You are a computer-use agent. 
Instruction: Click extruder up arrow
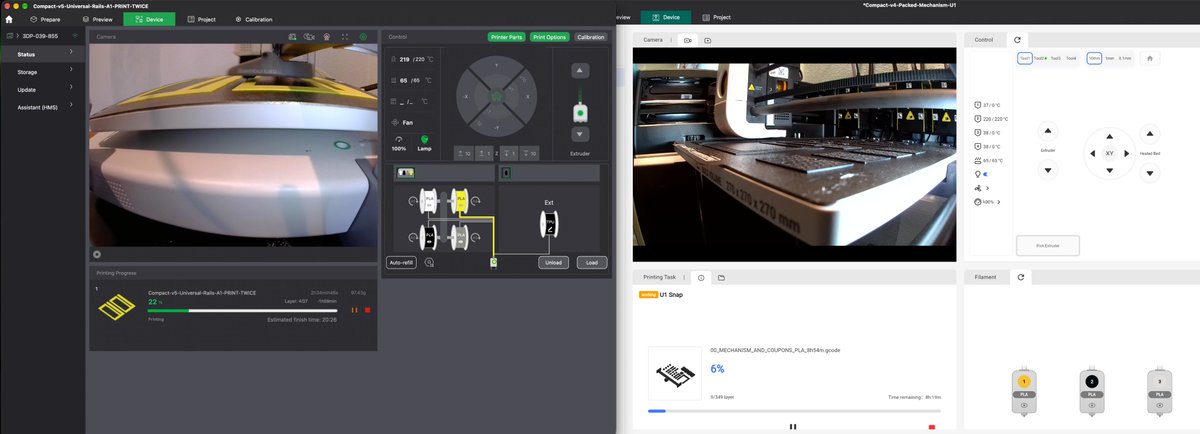pos(579,69)
